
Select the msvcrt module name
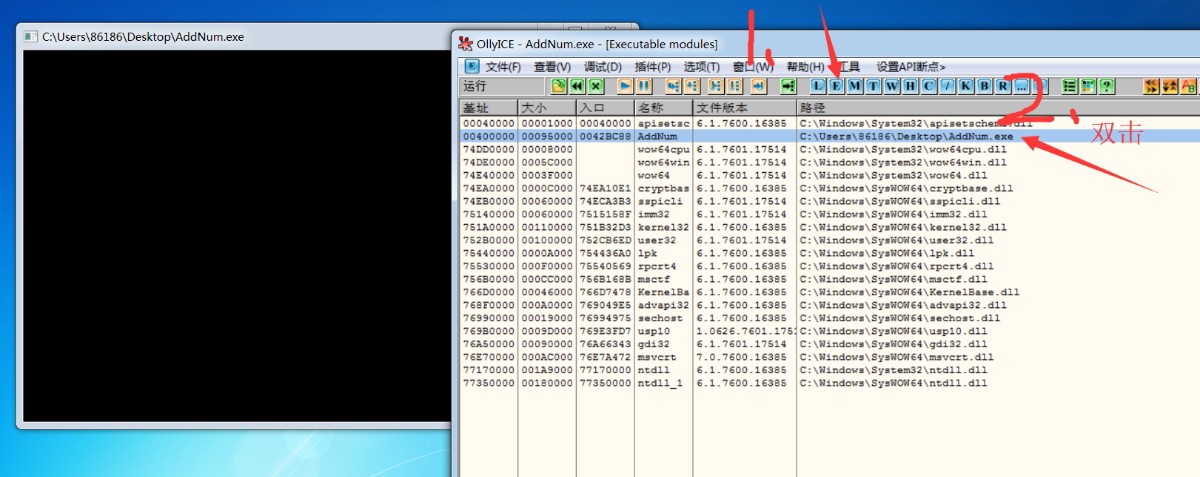pos(657,357)
